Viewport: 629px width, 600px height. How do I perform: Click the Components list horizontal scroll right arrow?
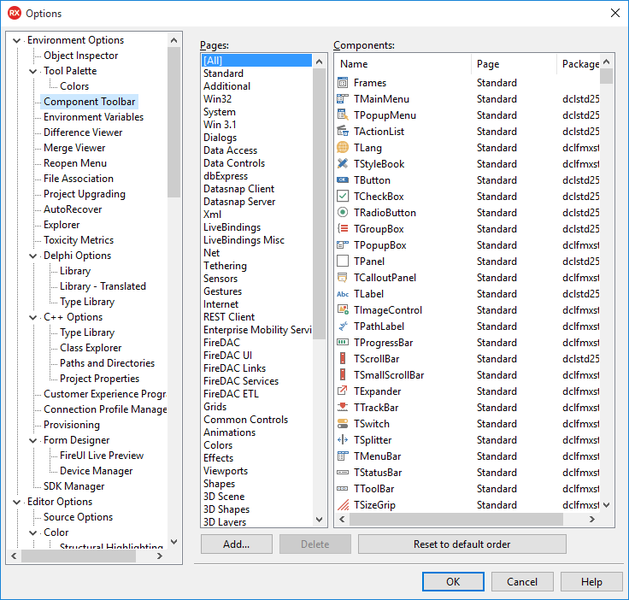(x=592, y=519)
